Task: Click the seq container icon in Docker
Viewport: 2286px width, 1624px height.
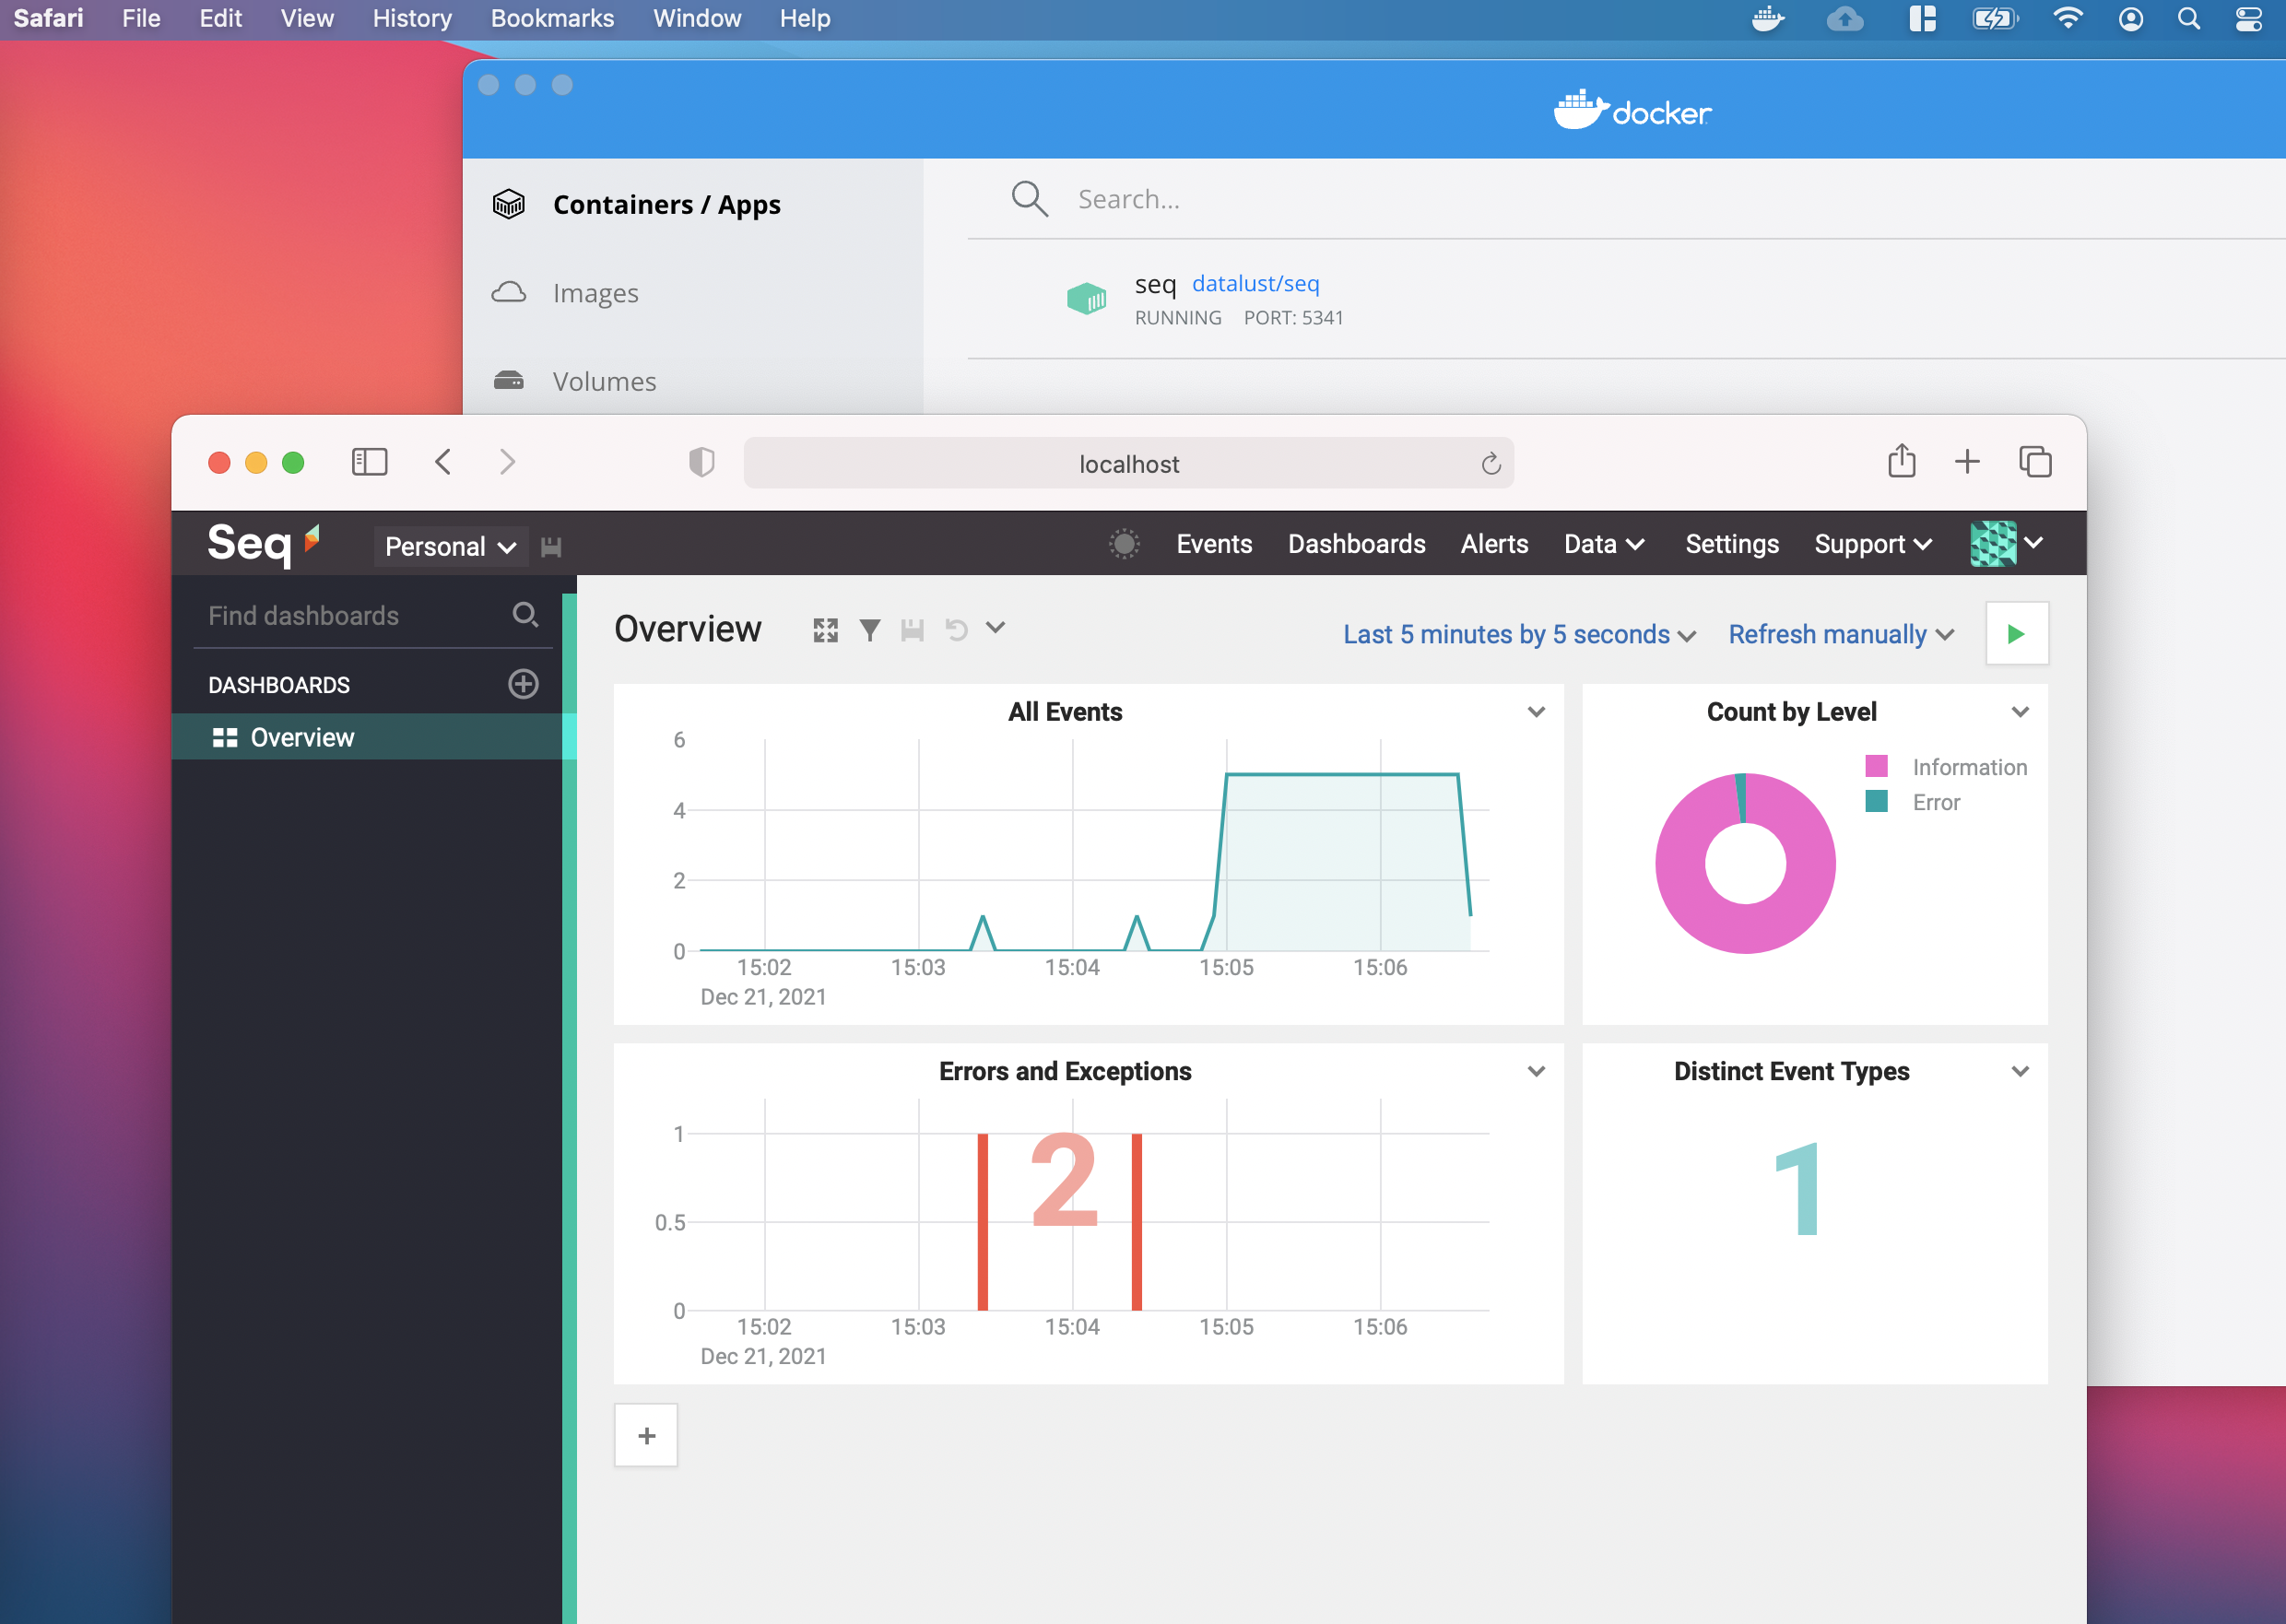Action: click(1086, 298)
